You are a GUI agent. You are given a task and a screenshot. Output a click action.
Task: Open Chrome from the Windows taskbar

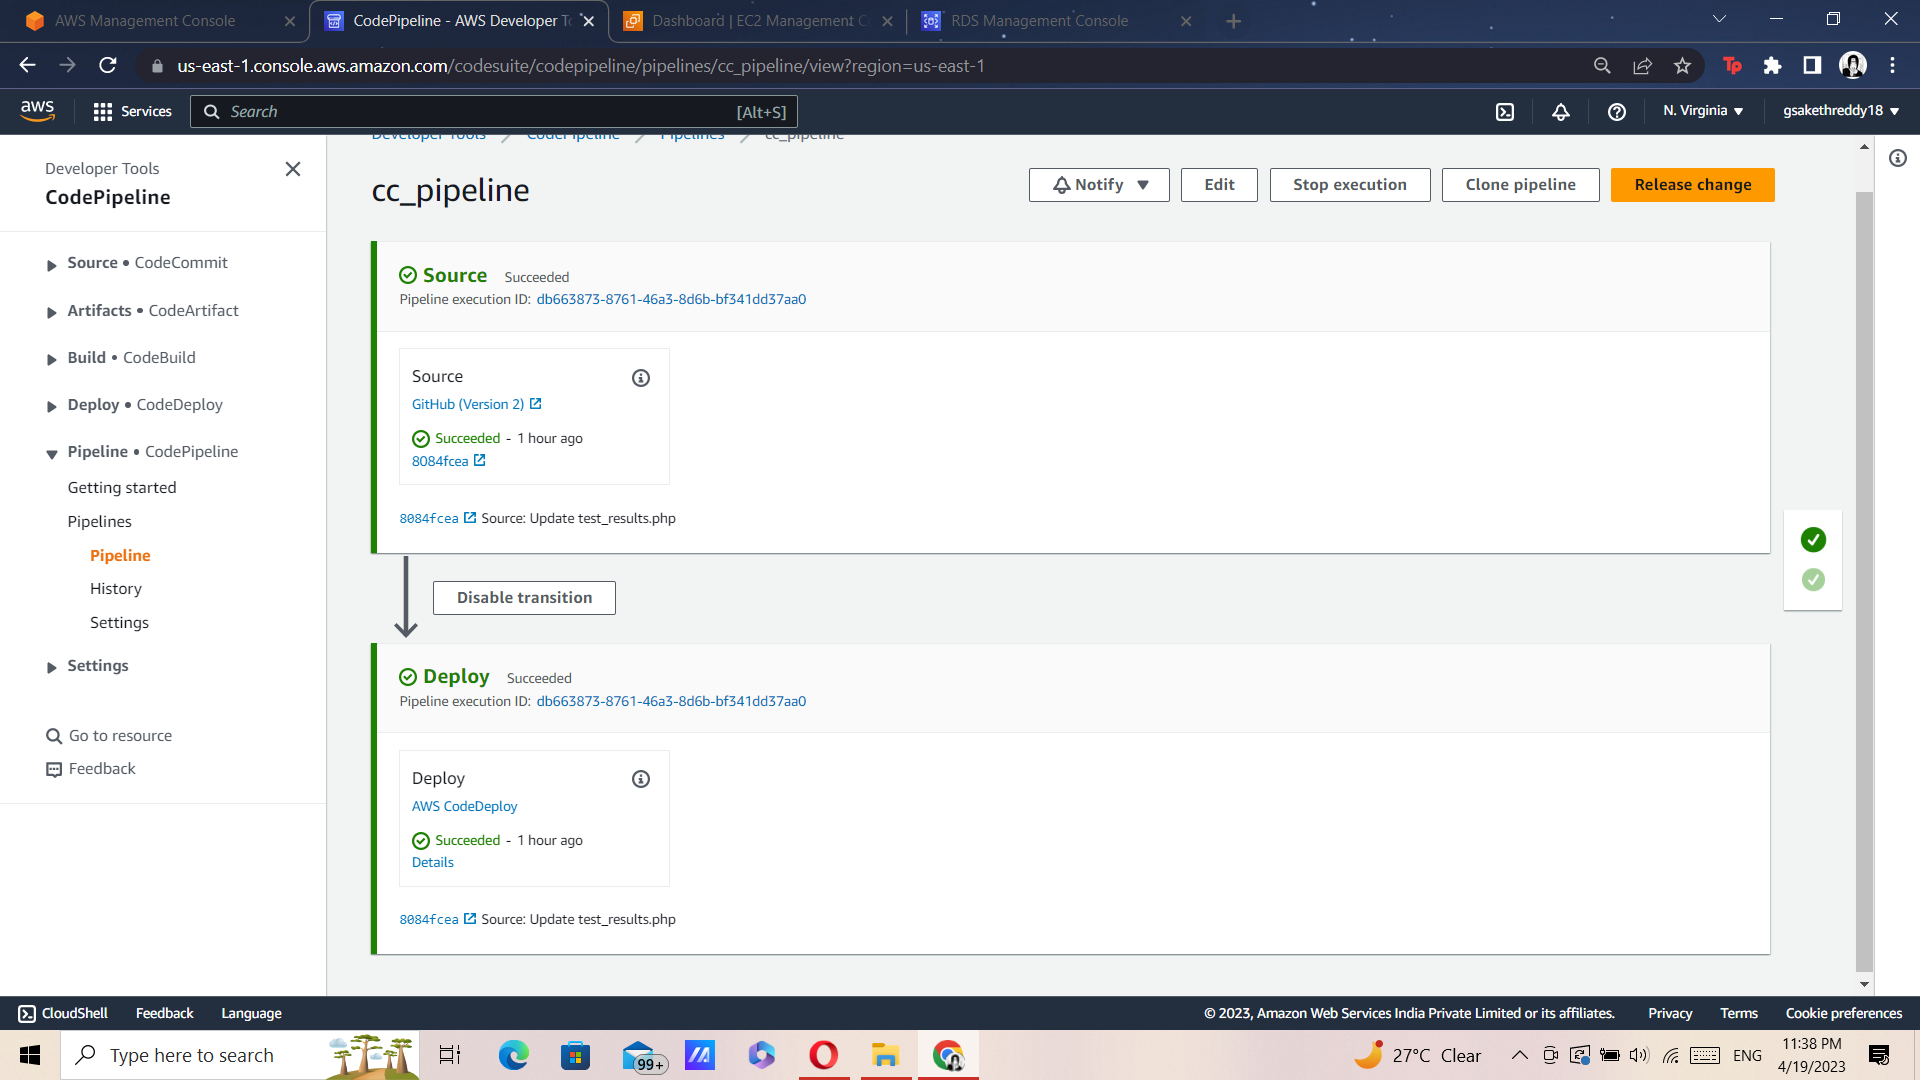pos(947,1054)
